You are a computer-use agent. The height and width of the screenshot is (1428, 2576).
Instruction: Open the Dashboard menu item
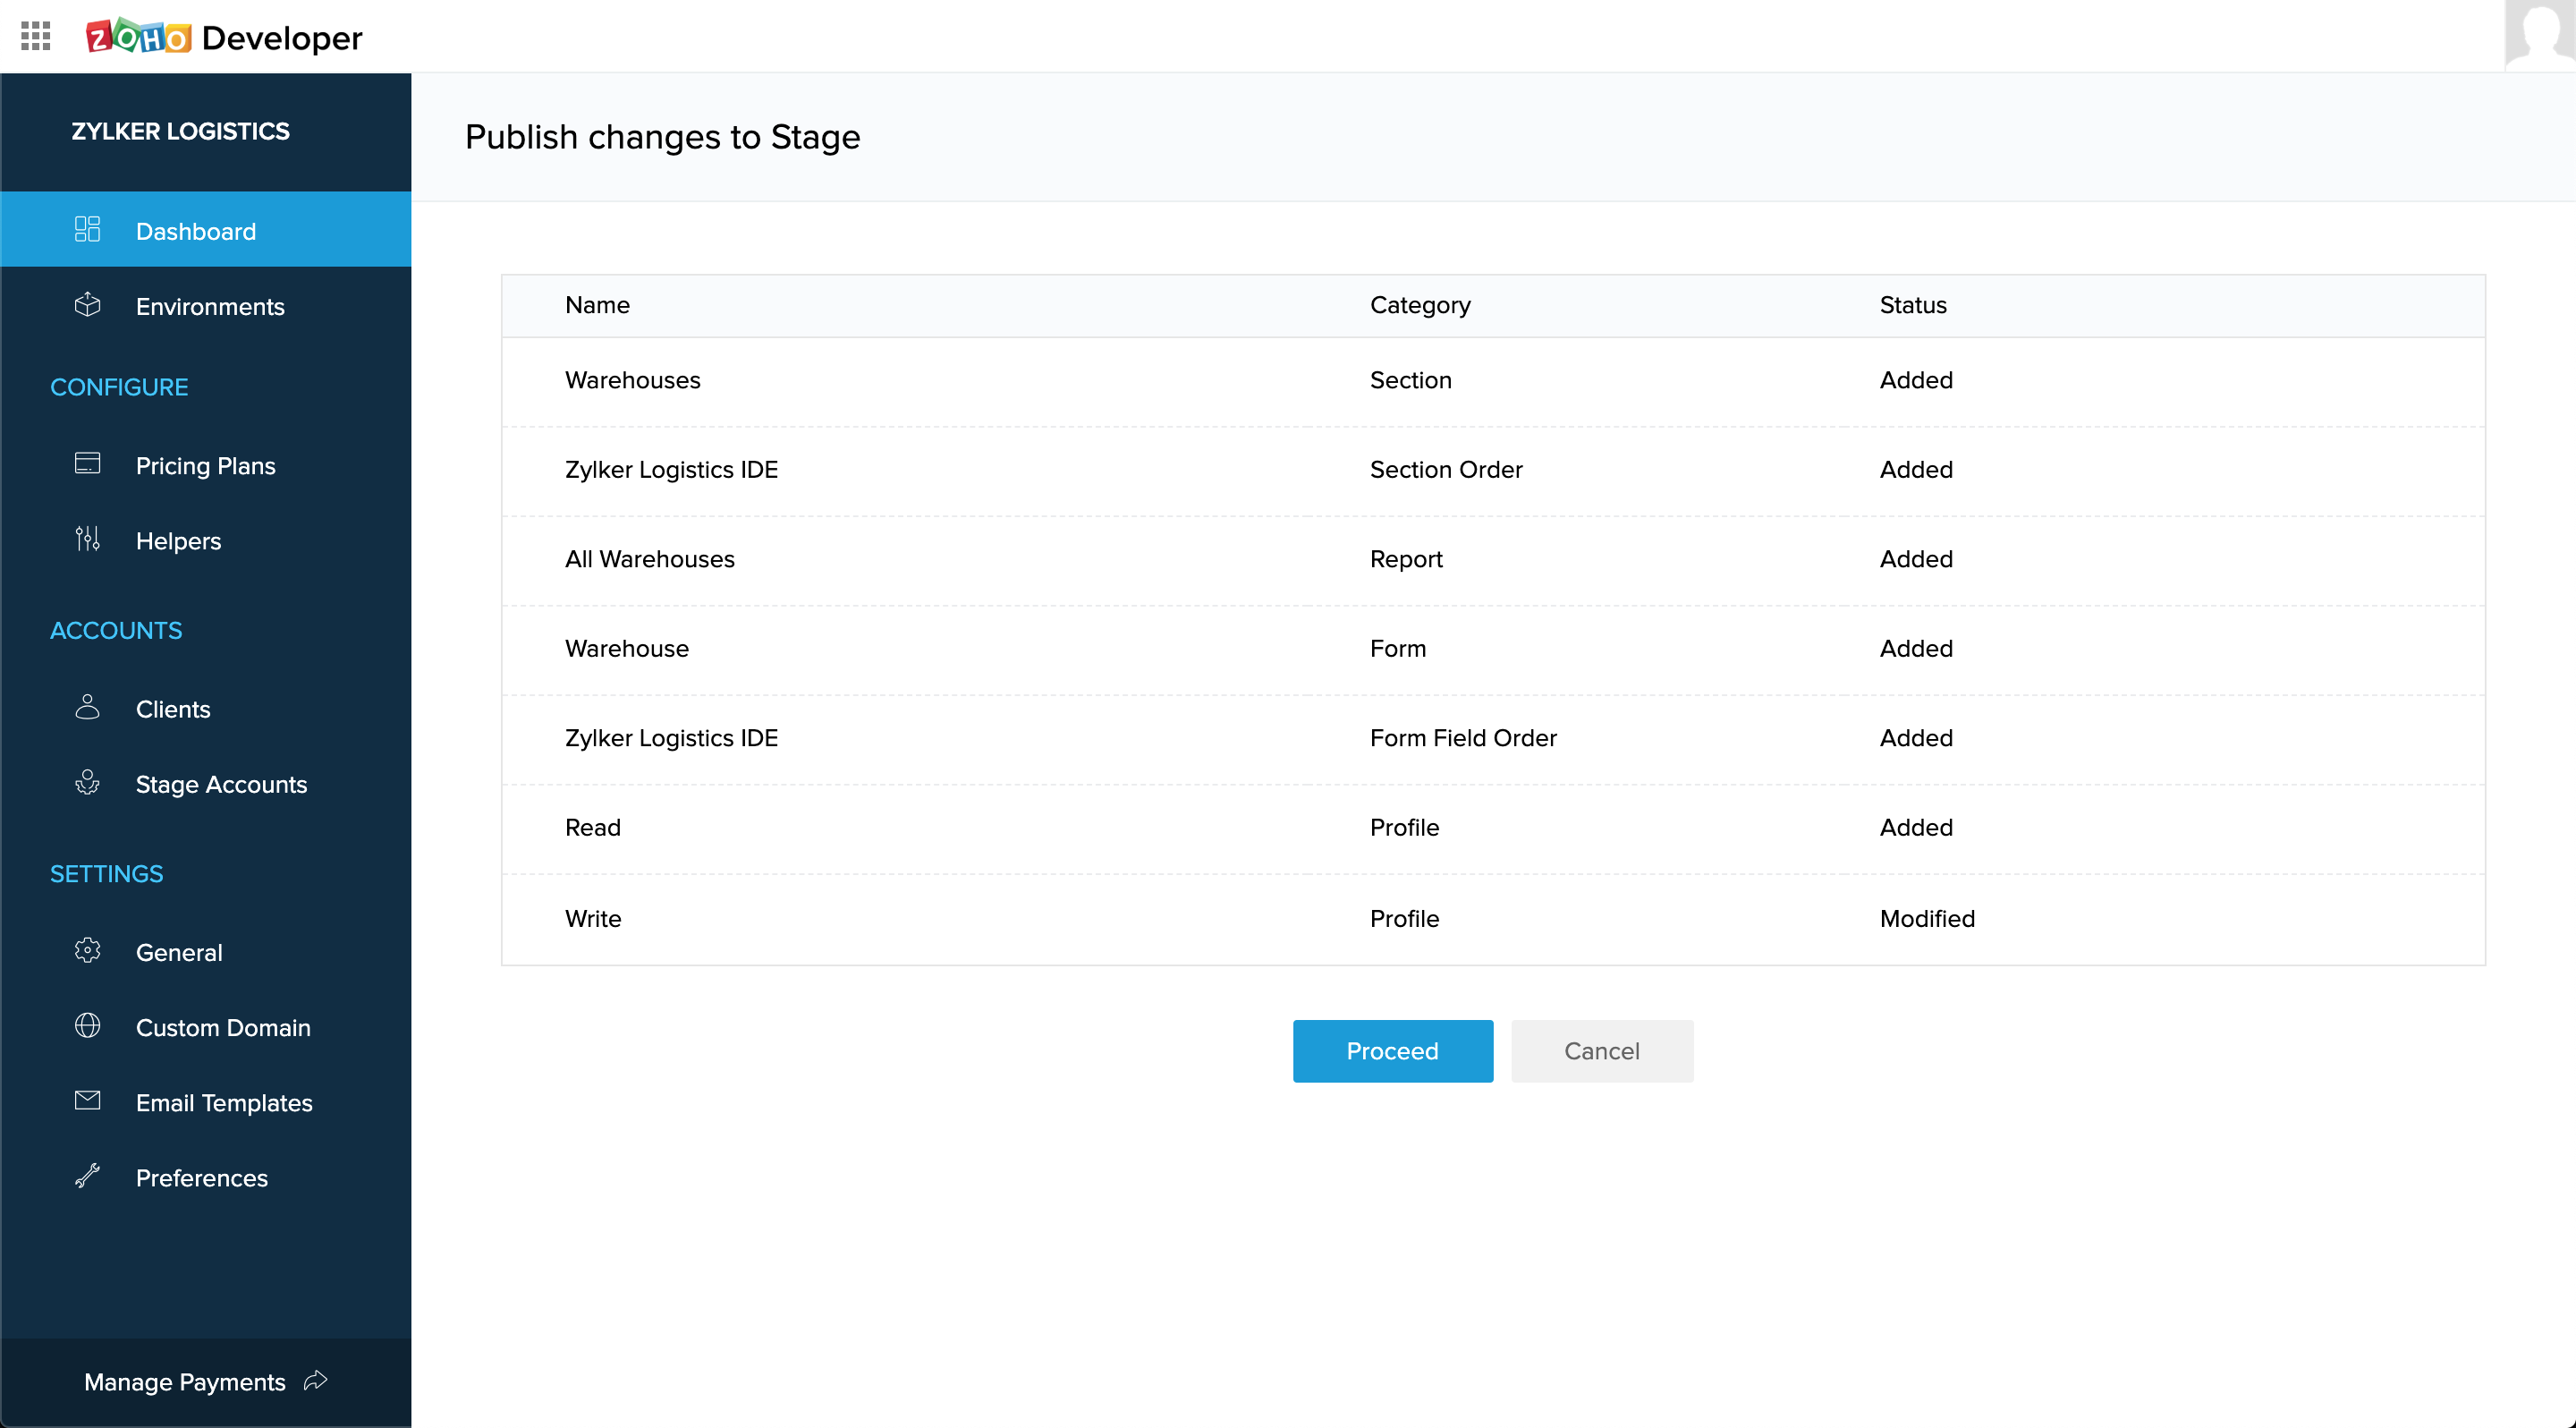[196, 231]
